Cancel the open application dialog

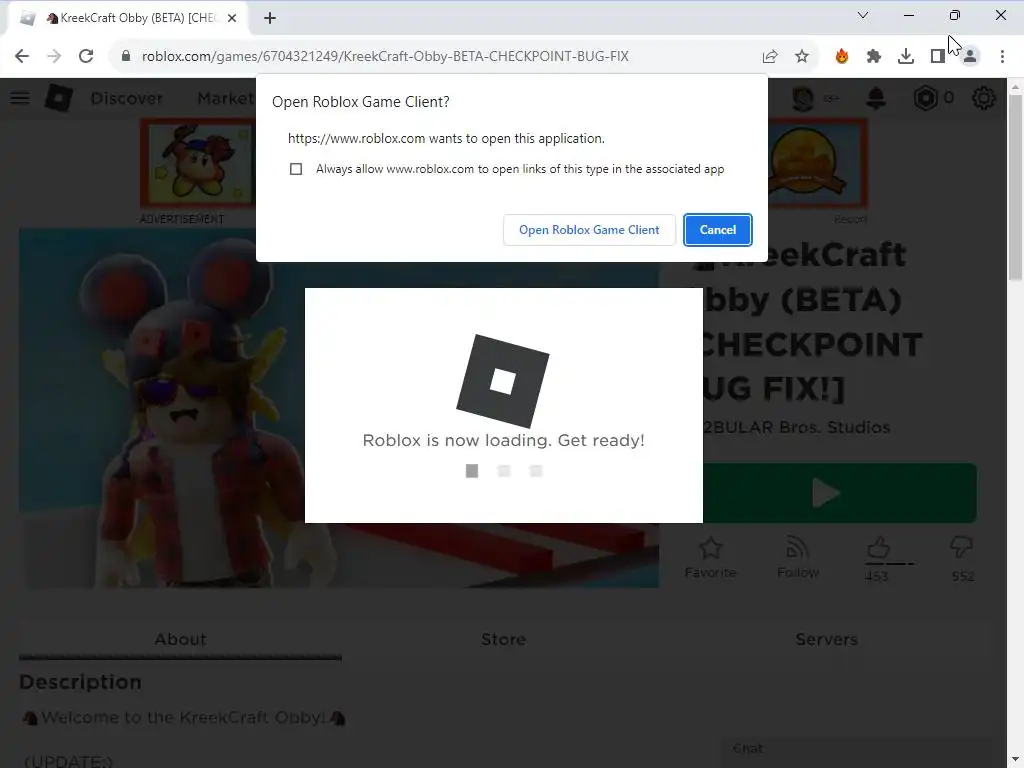(x=718, y=230)
